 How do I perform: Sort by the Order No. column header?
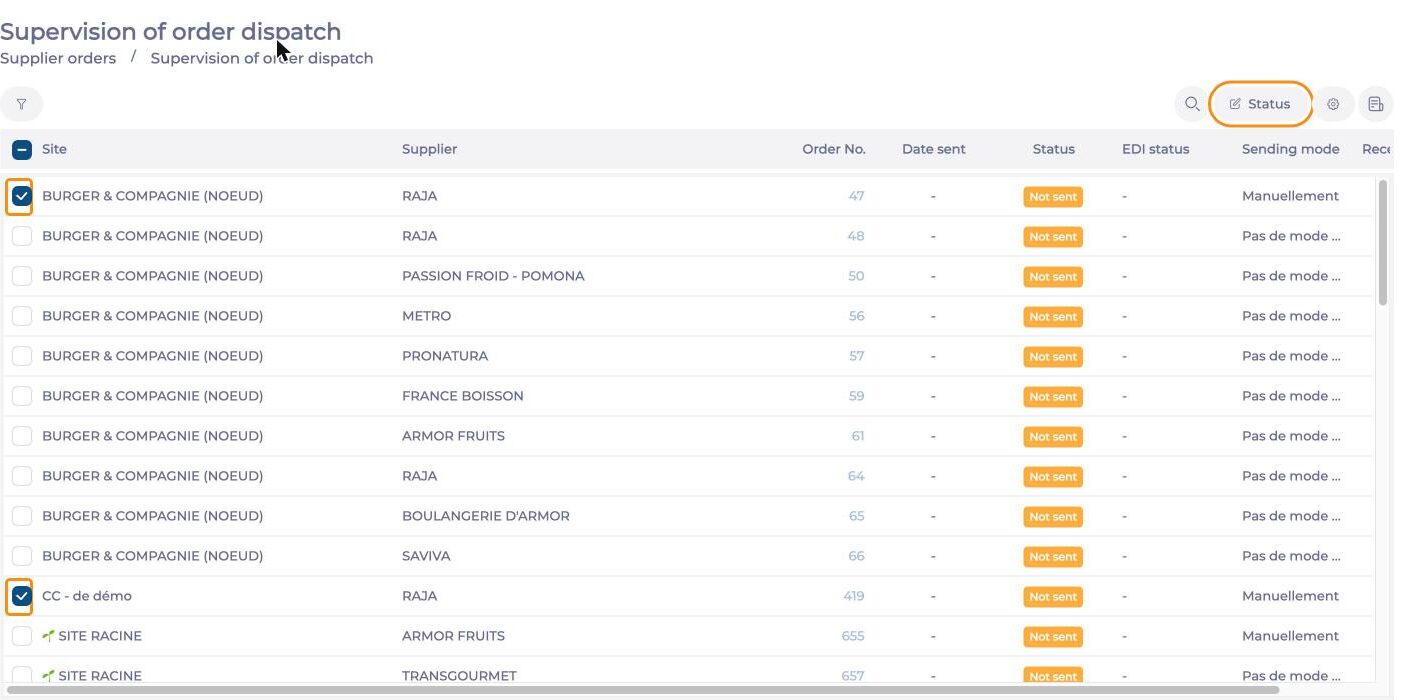tap(834, 149)
